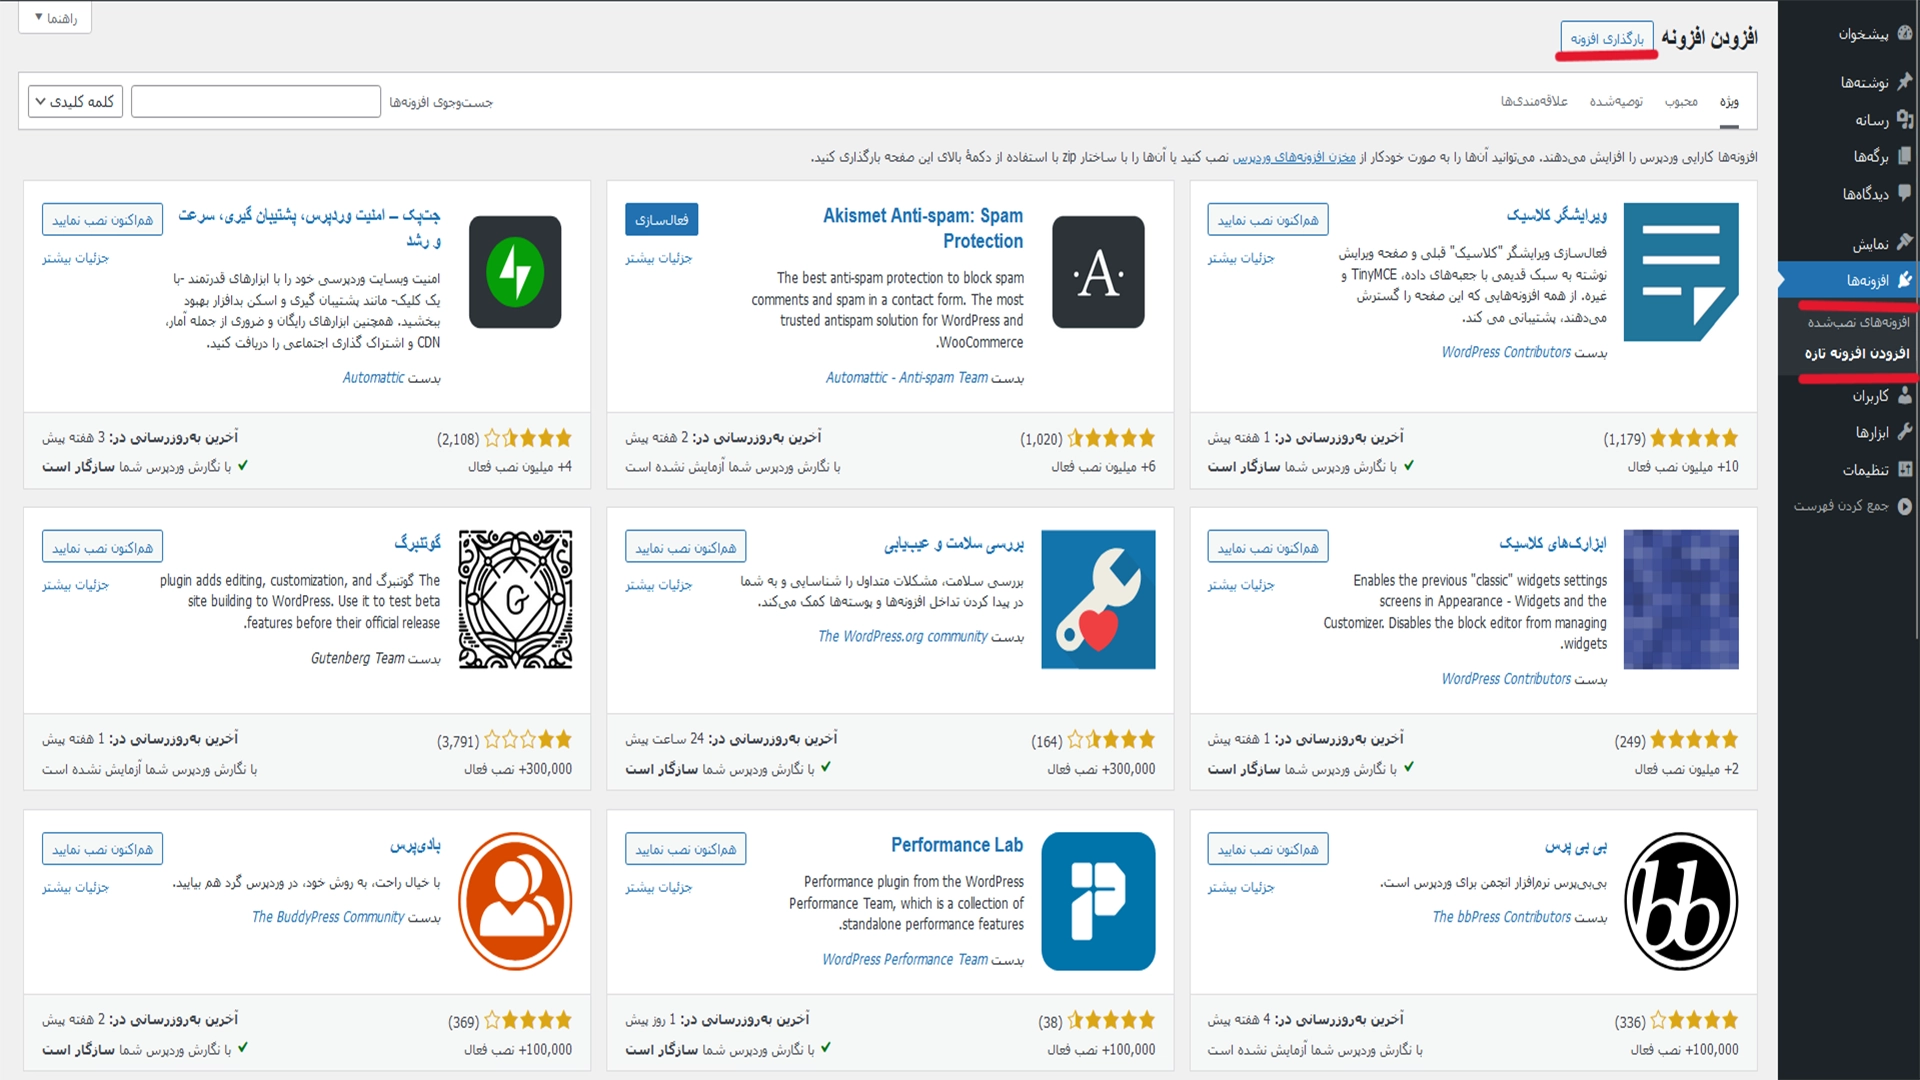Open جزئیات بیشتر for Akismet

[x=659, y=258]
